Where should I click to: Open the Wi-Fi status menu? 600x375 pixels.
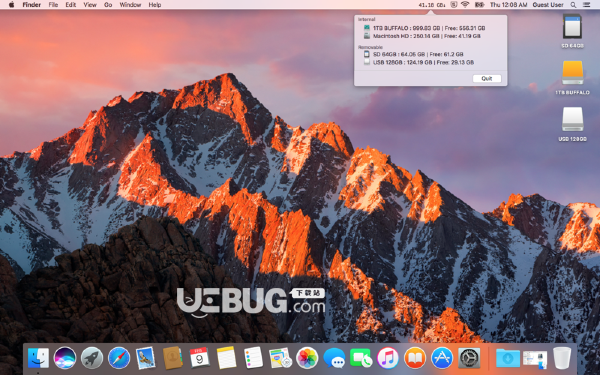point(465,5)
